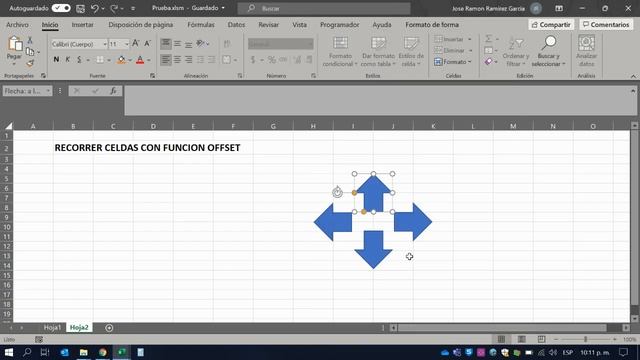Increase font size with large A icon
This screenshot has height=360, width=640.
pyautogui.click(x=136, y=43)
